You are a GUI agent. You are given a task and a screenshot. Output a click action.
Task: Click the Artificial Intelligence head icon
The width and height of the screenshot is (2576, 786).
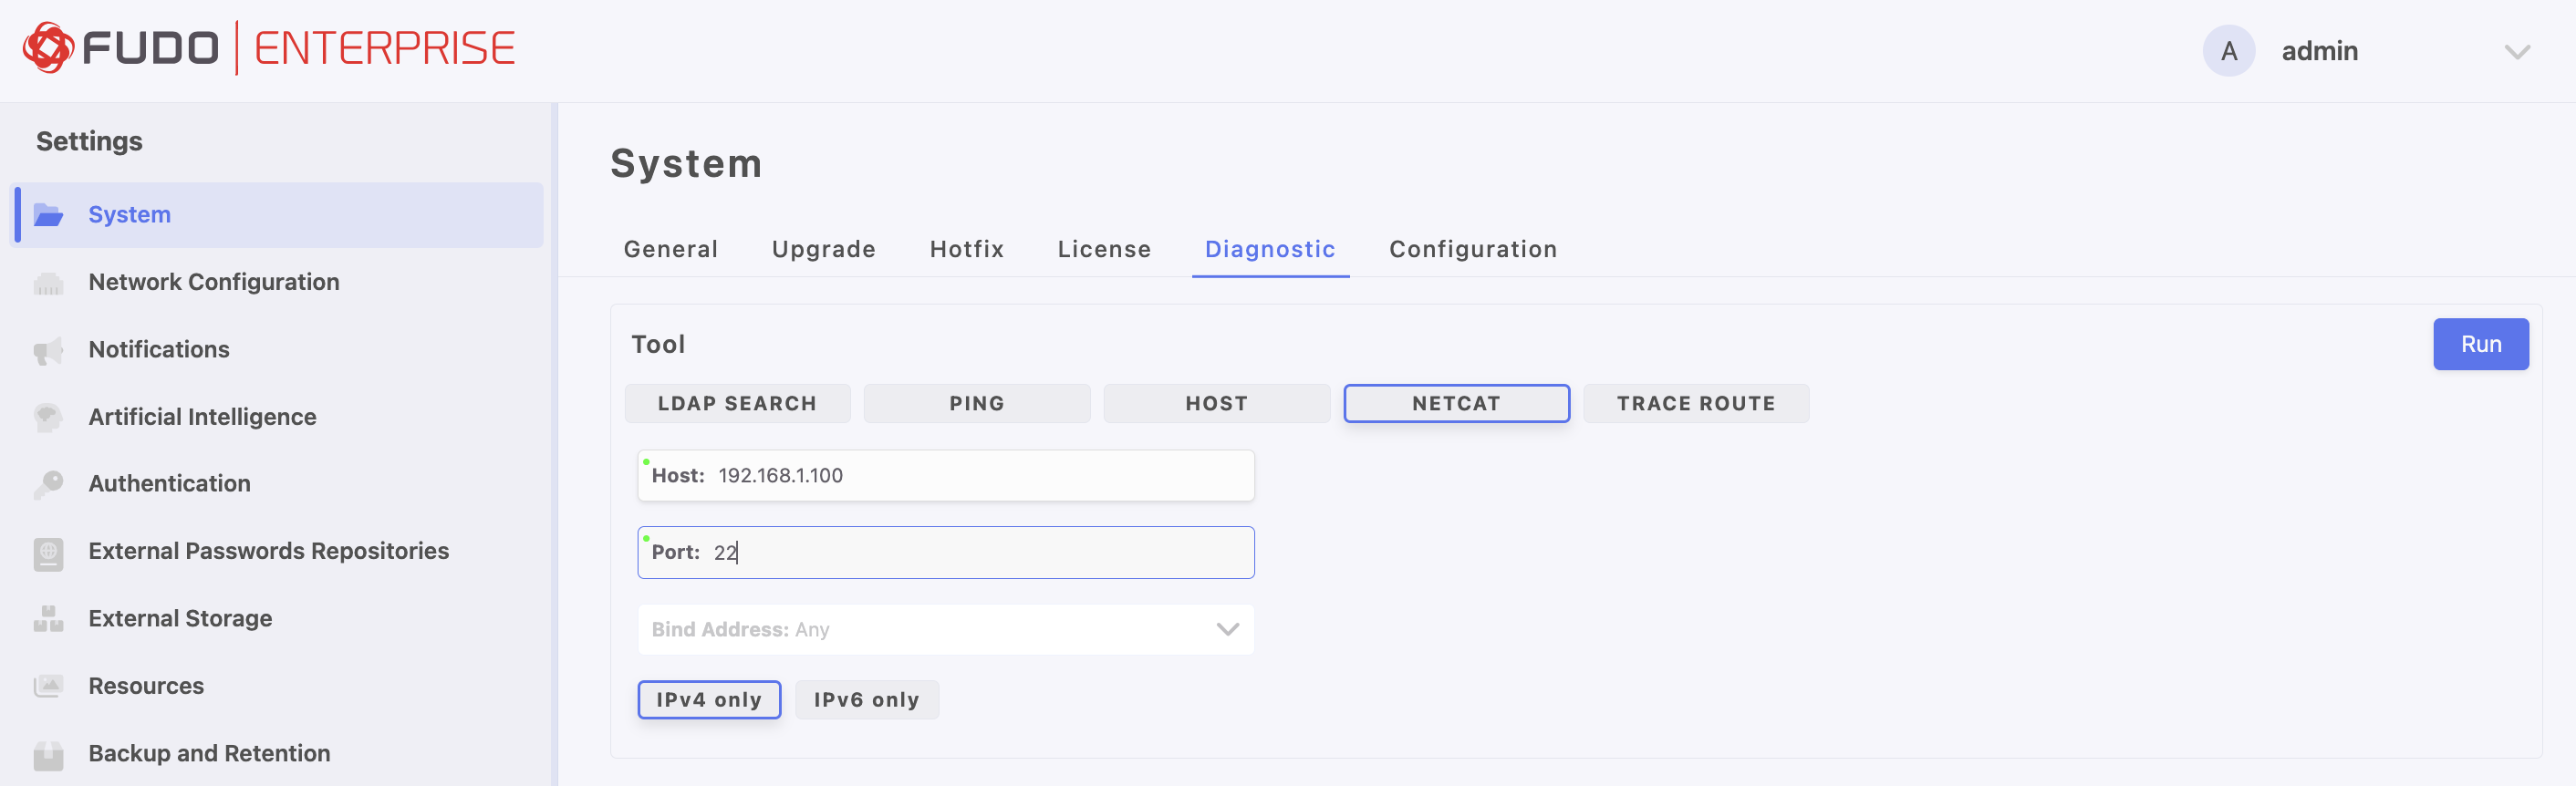coord(48,417)
